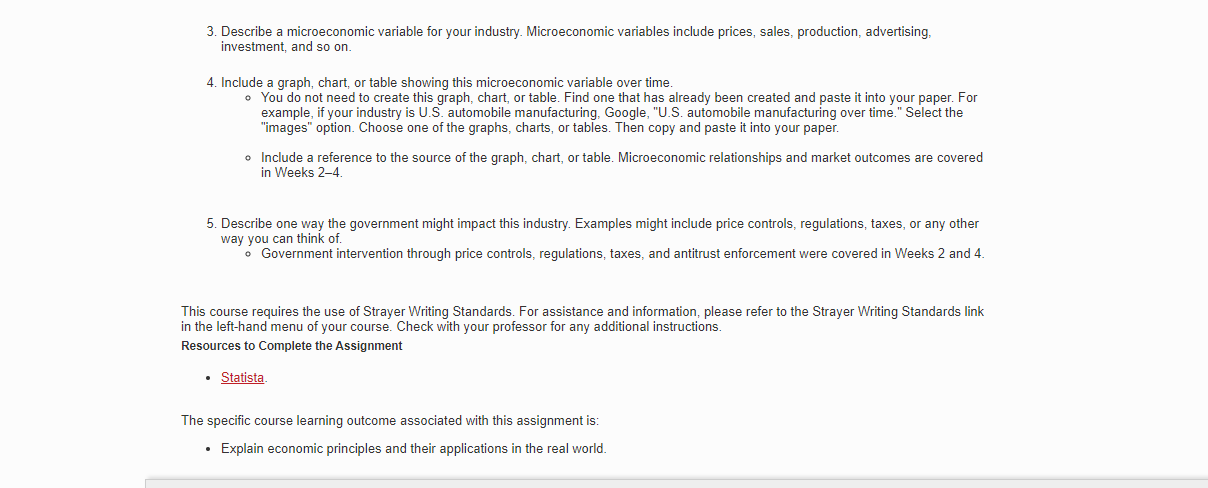Click the bullet marker before Statista
Viewport: 1208px width, 488px height.
coord(207,379)
